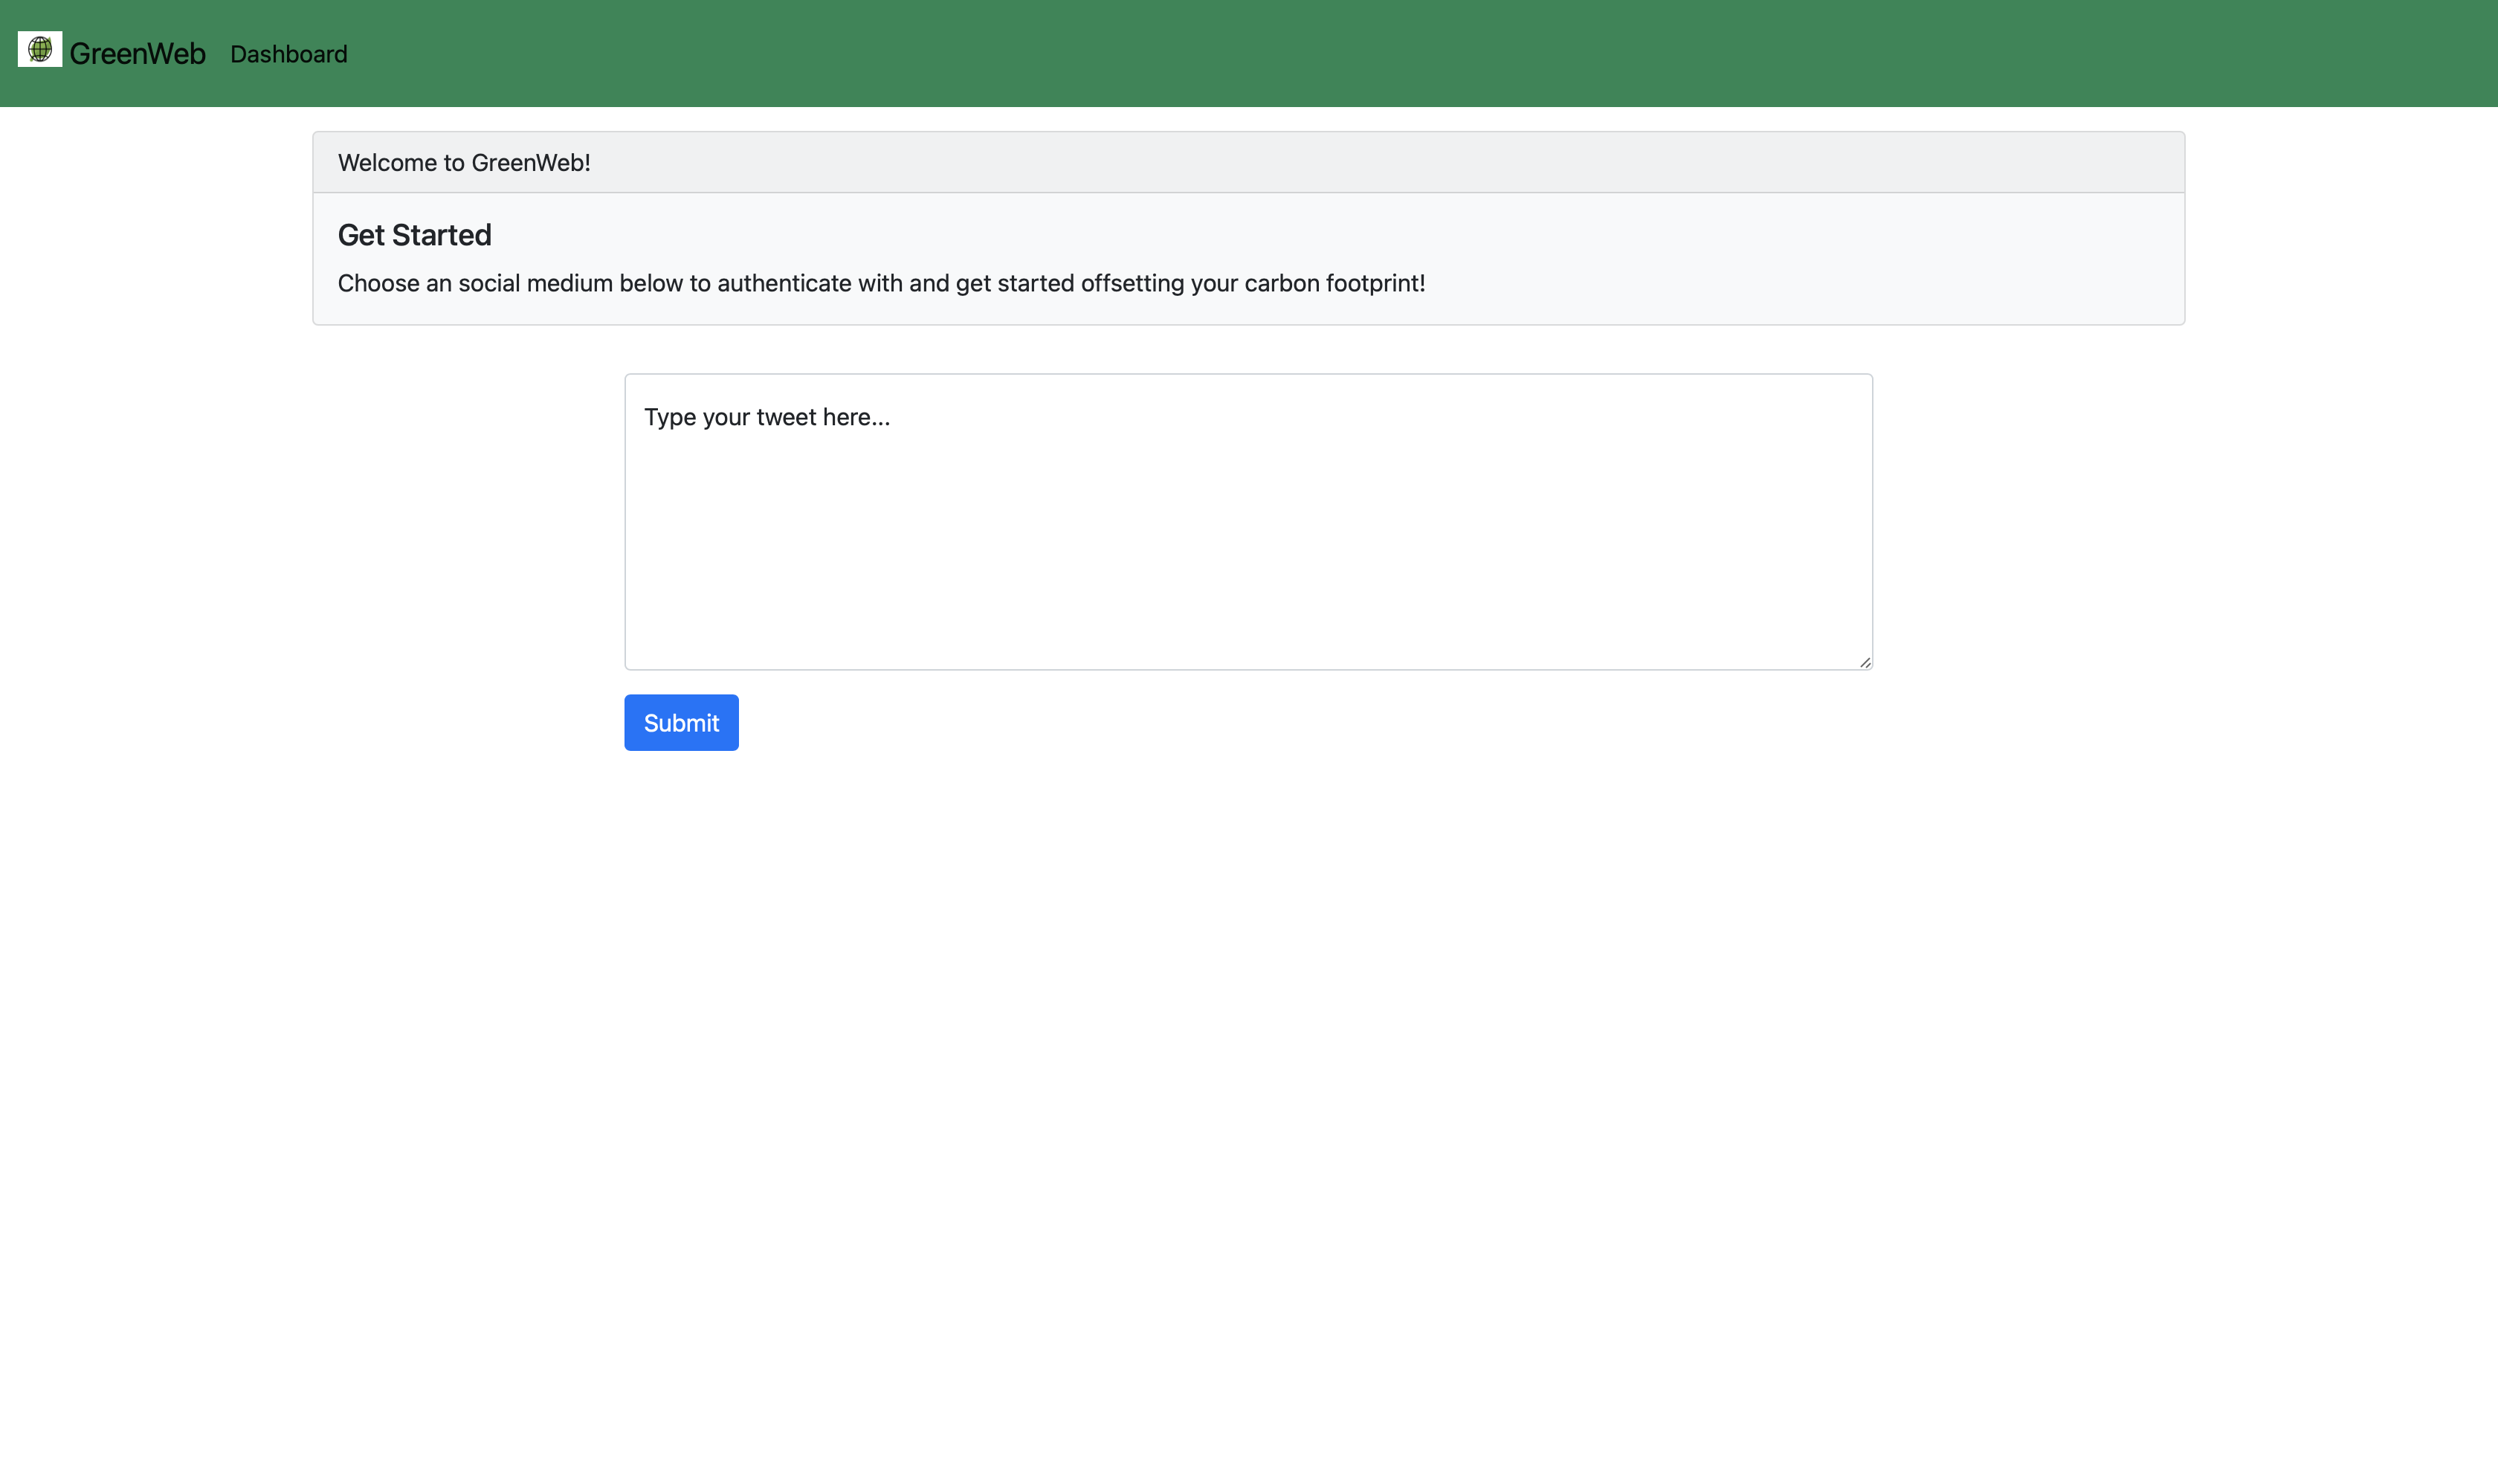
Task: Click the 'Choose an social medium' description paragraph
Action: (x=880, y=283)
